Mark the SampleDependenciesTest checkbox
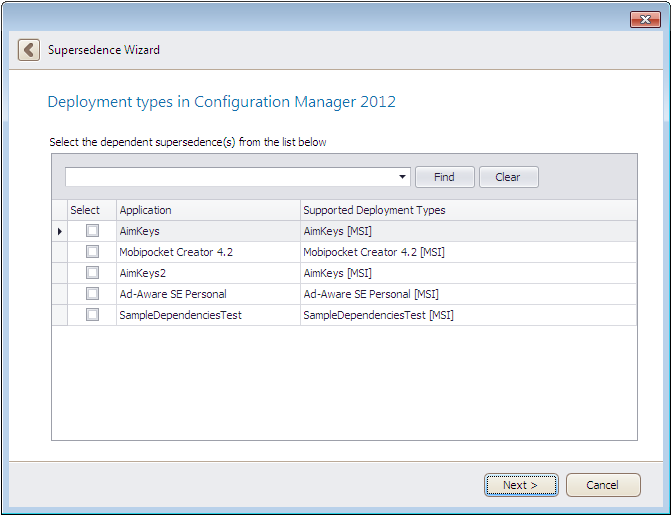 coord(92,315)
